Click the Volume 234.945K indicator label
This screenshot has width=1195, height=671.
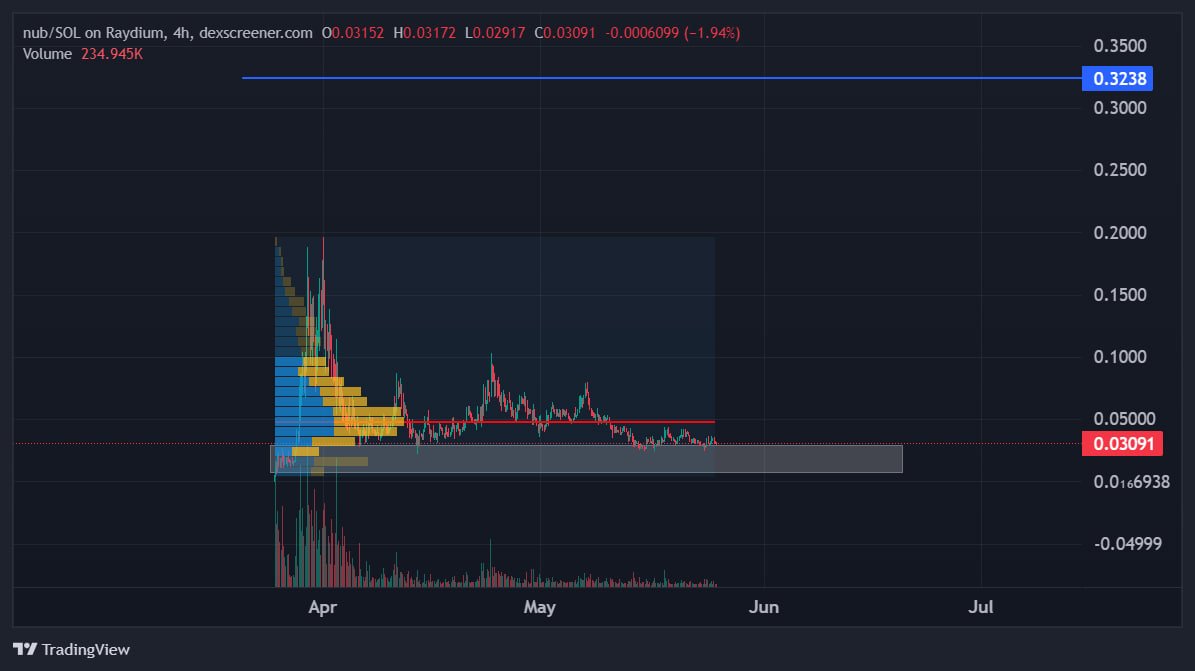[82, 54]
